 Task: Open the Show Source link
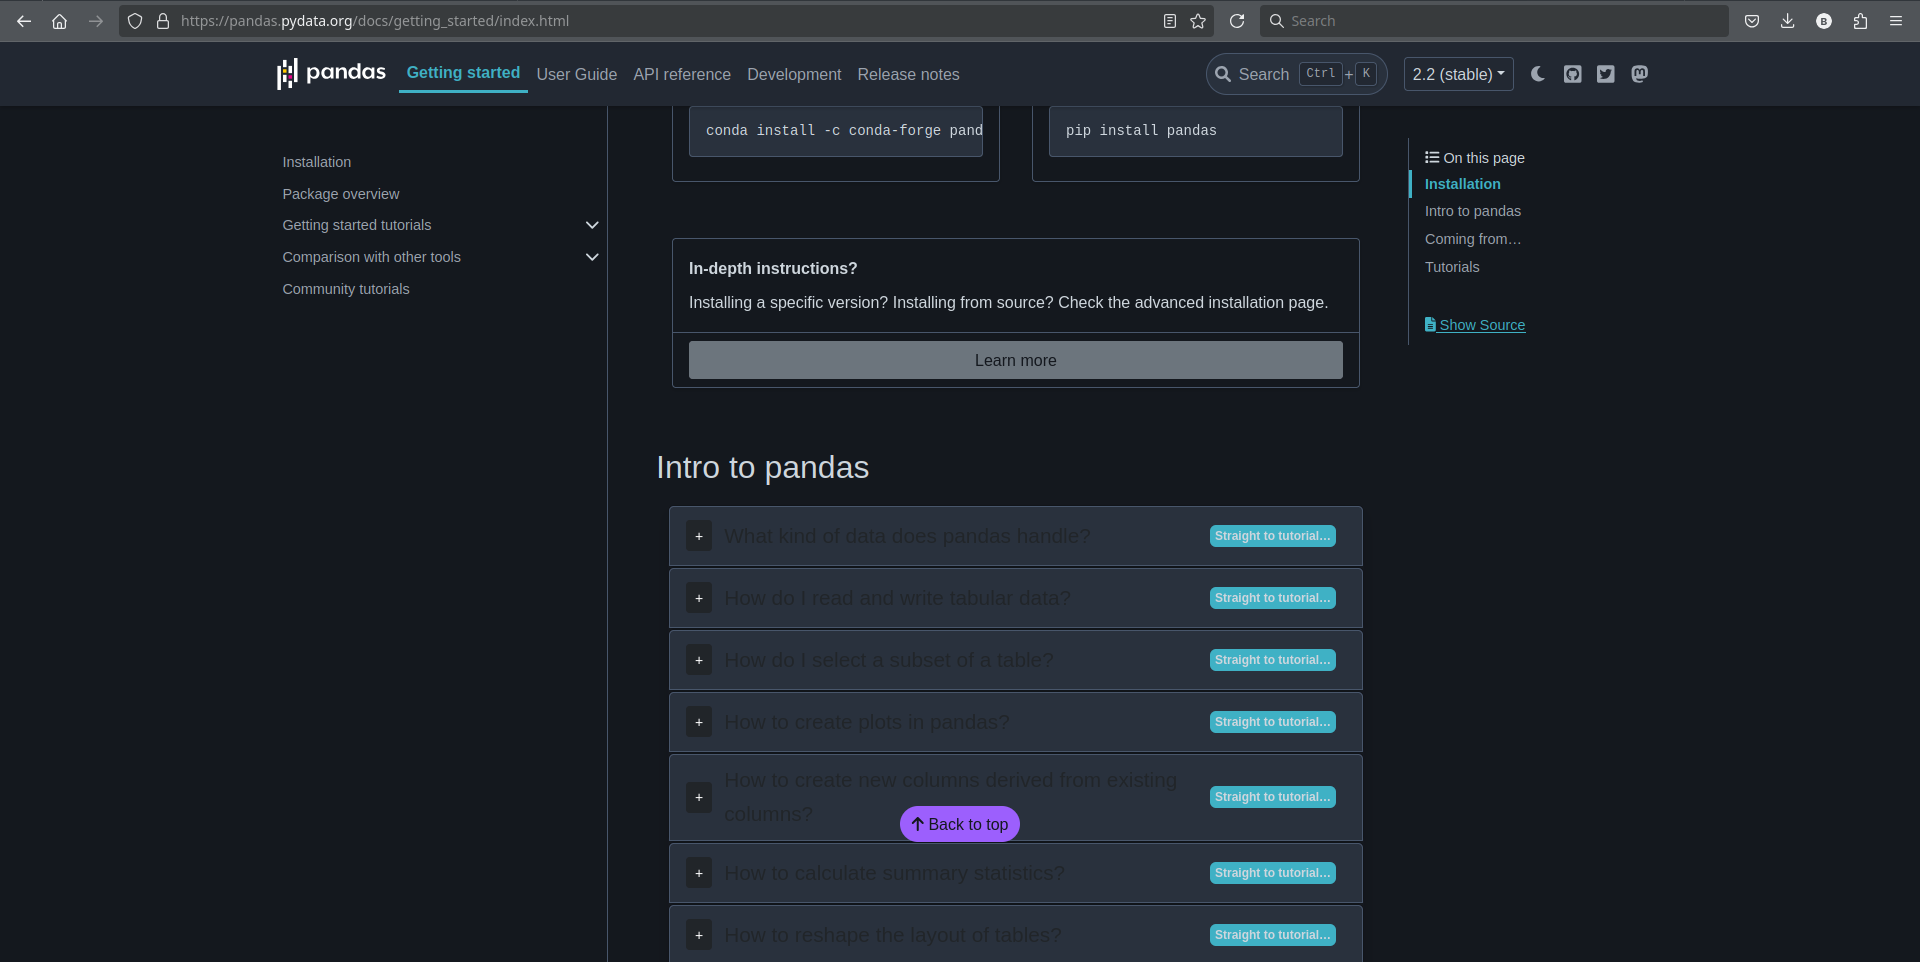1475,325
